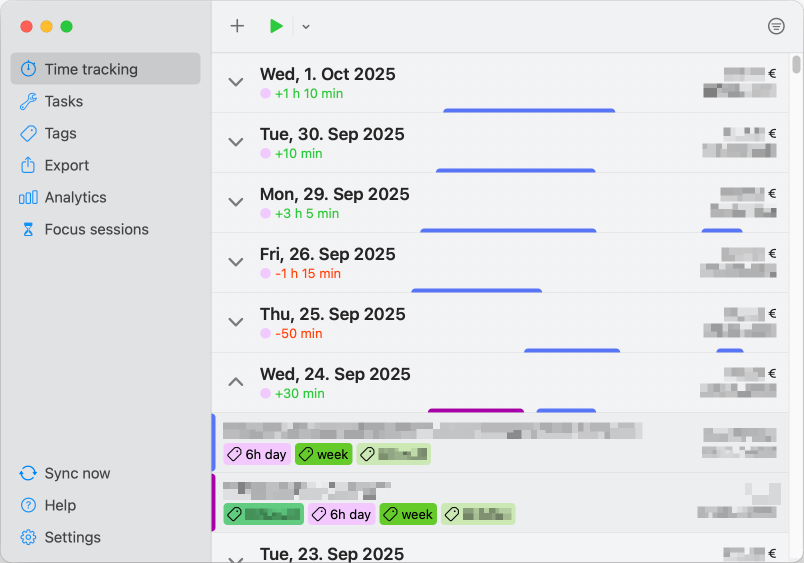
Task: Click the Focus sessions hourglass icon
Action: coord(28,229)
